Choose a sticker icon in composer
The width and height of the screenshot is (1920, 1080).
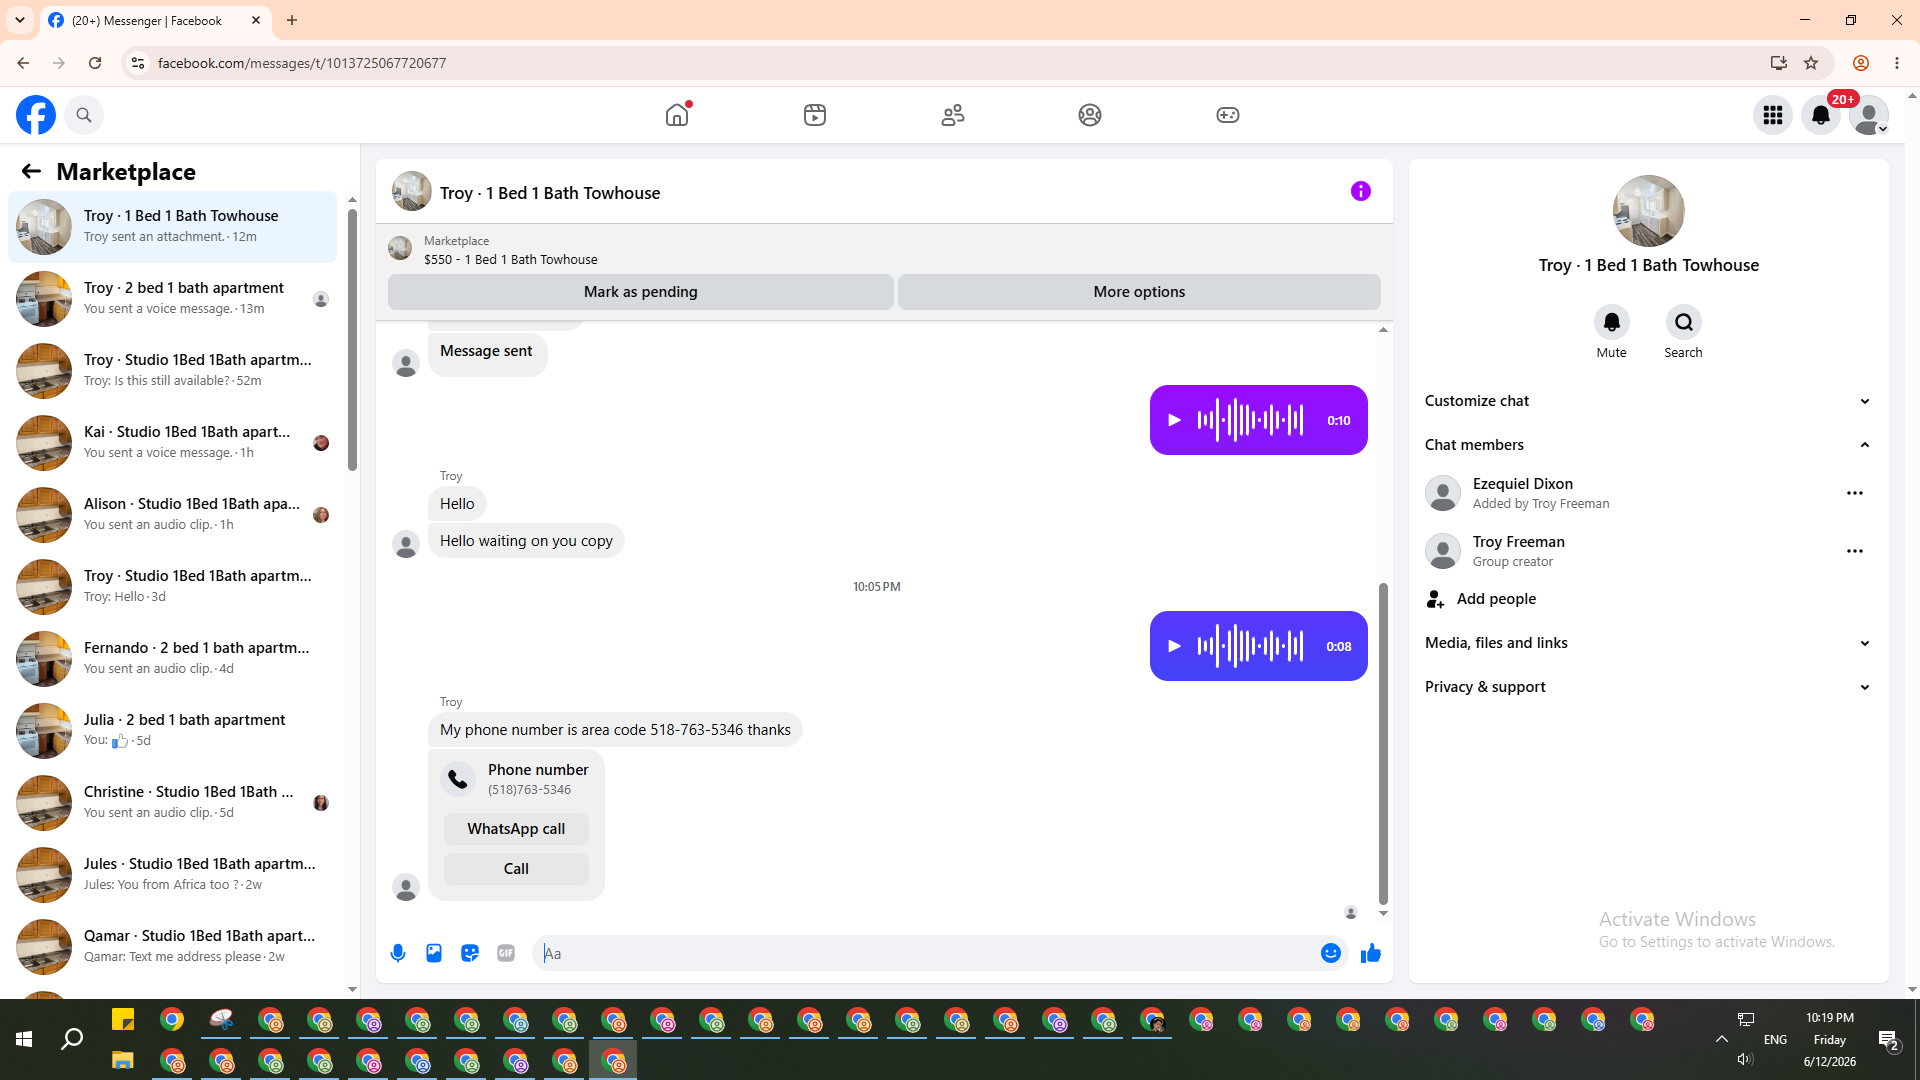point(470,953)
